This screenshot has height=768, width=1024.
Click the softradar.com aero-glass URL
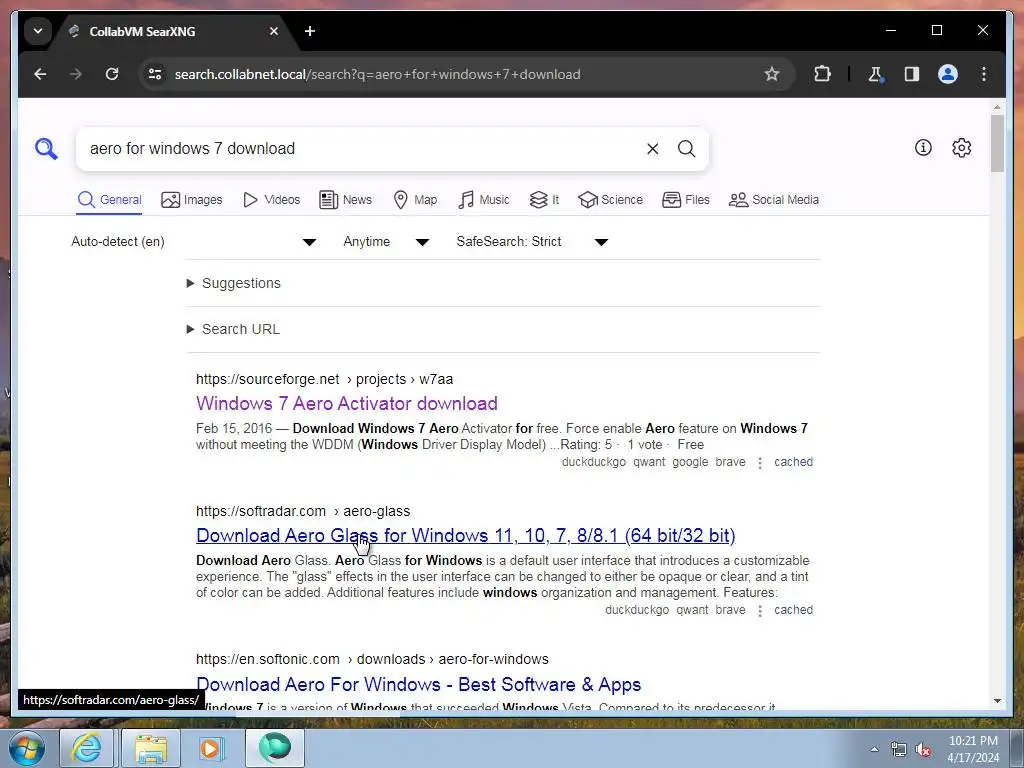303,511
